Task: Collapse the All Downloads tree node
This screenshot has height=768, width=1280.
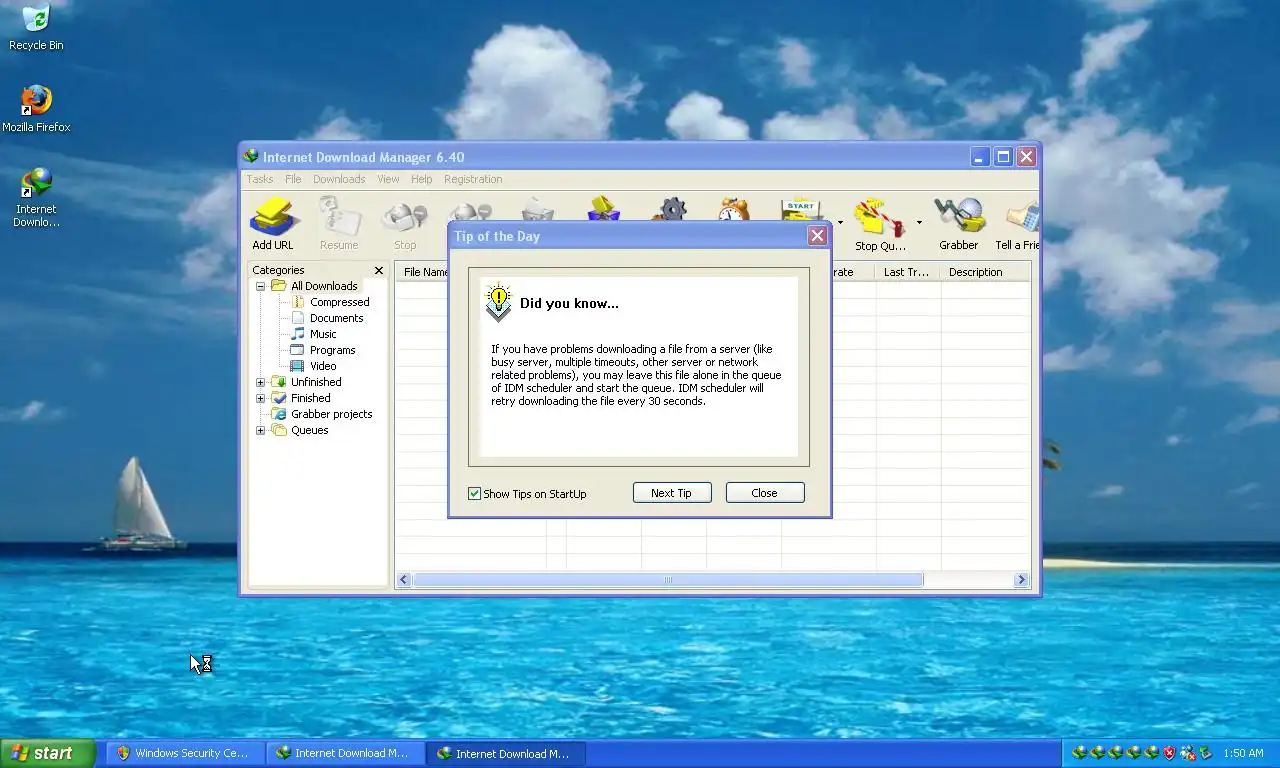Action: [x=261, y=286]
